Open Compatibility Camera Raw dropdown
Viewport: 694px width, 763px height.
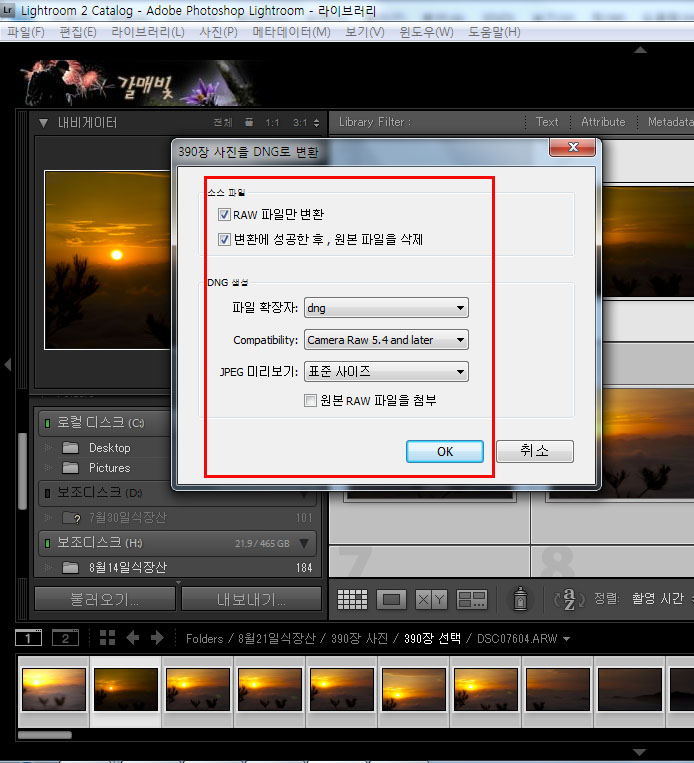(x=386, y=340)
